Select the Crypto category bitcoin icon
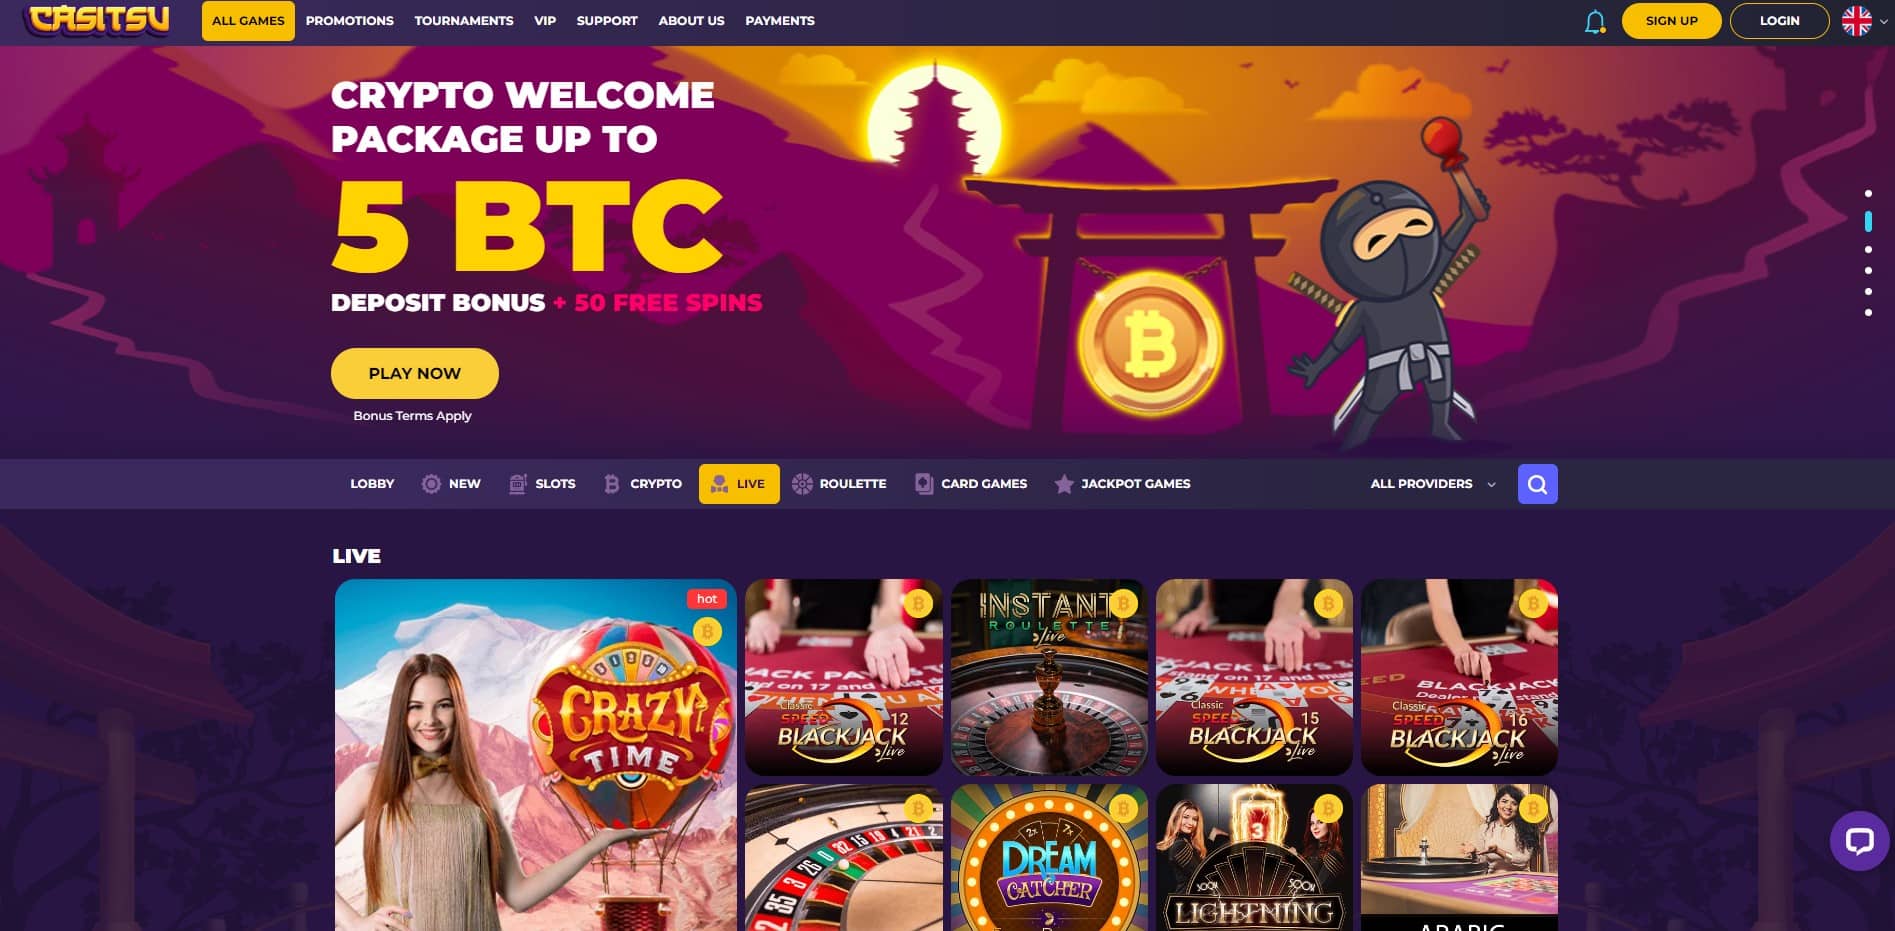Image resolution: width=1895 pixels, height=931 pixels. tap(612, 484)
